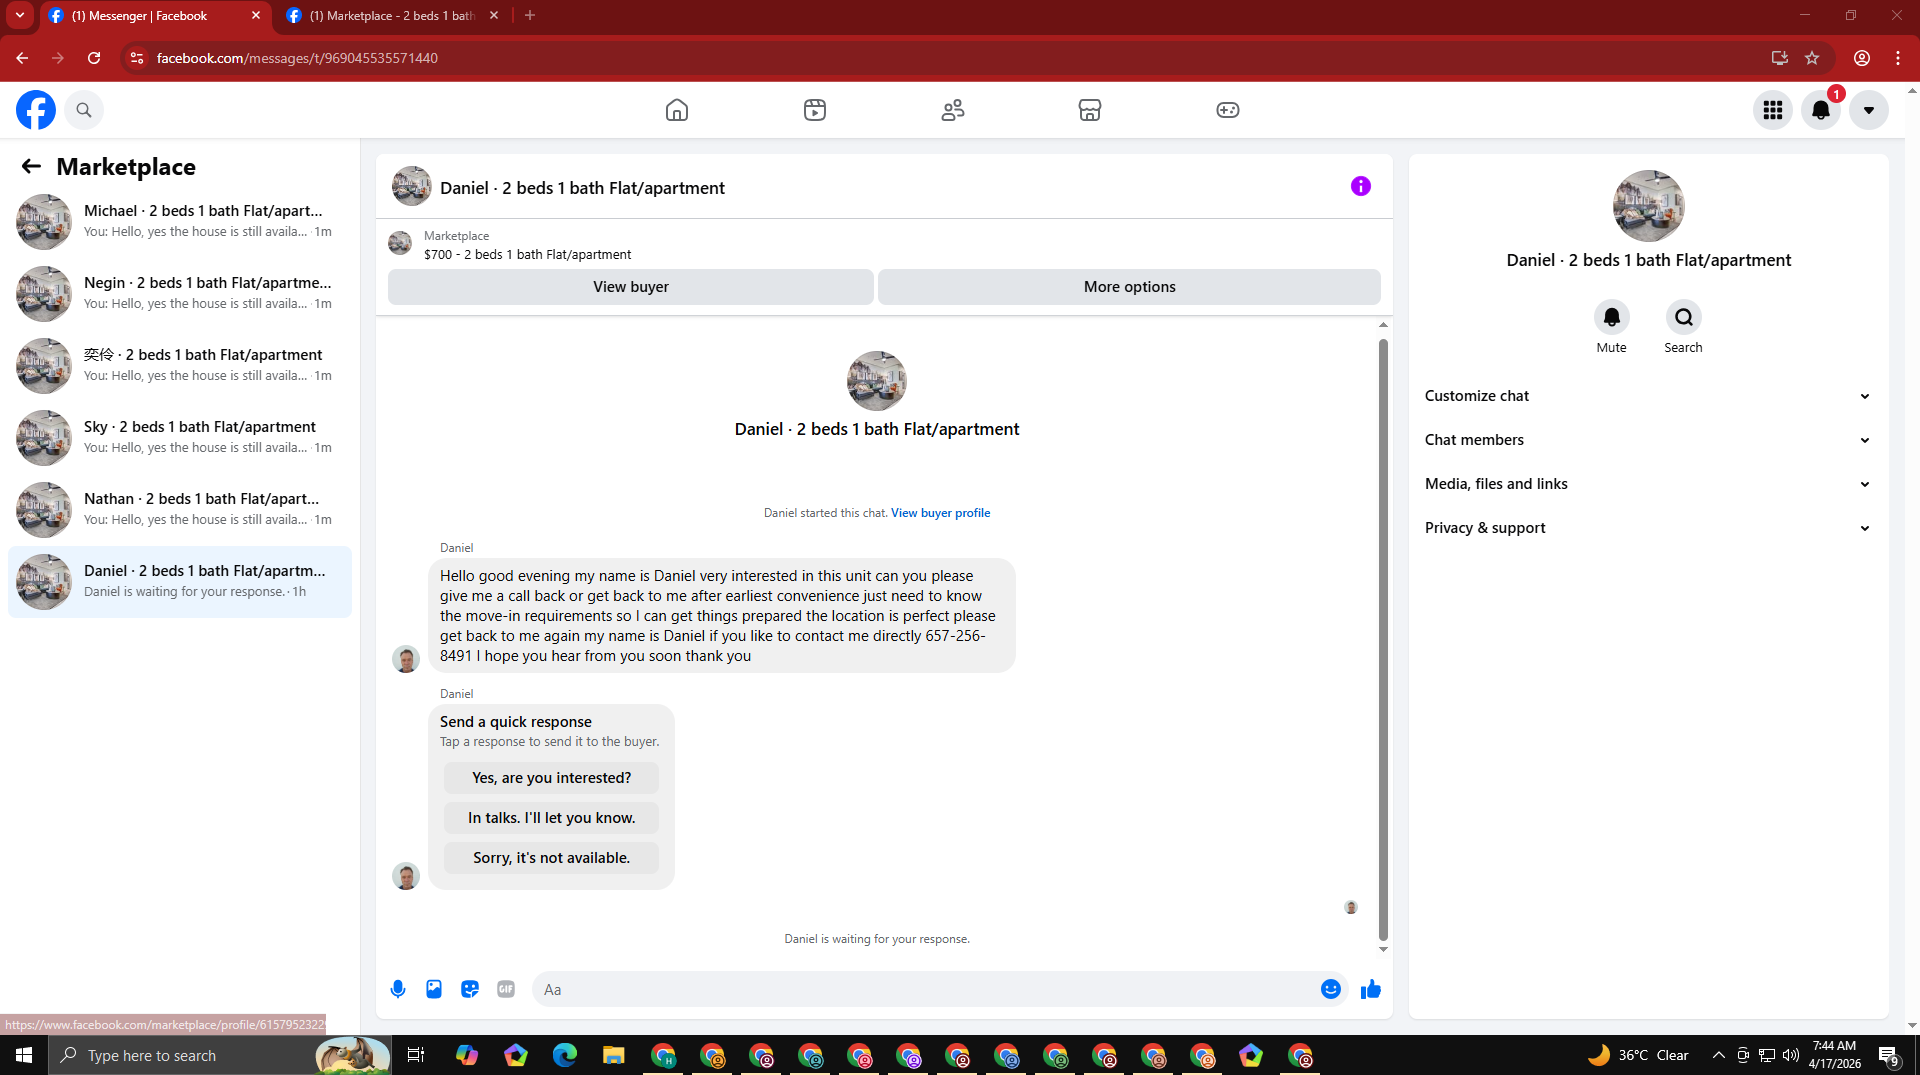Open the Facebook logo home

click(x=36, y=110)
